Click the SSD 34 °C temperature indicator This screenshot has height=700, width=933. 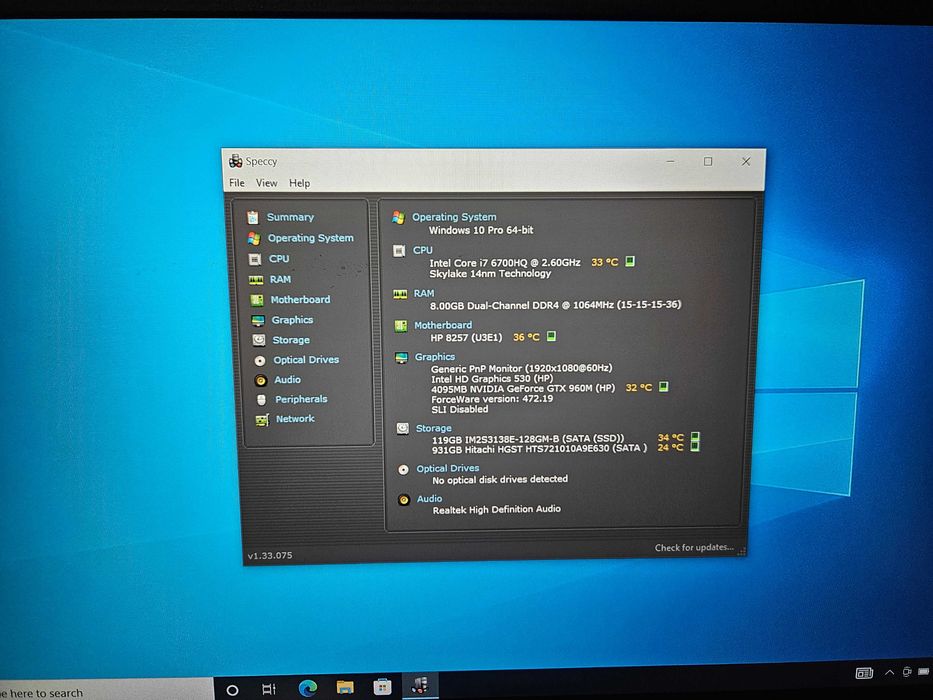[694, 437]
